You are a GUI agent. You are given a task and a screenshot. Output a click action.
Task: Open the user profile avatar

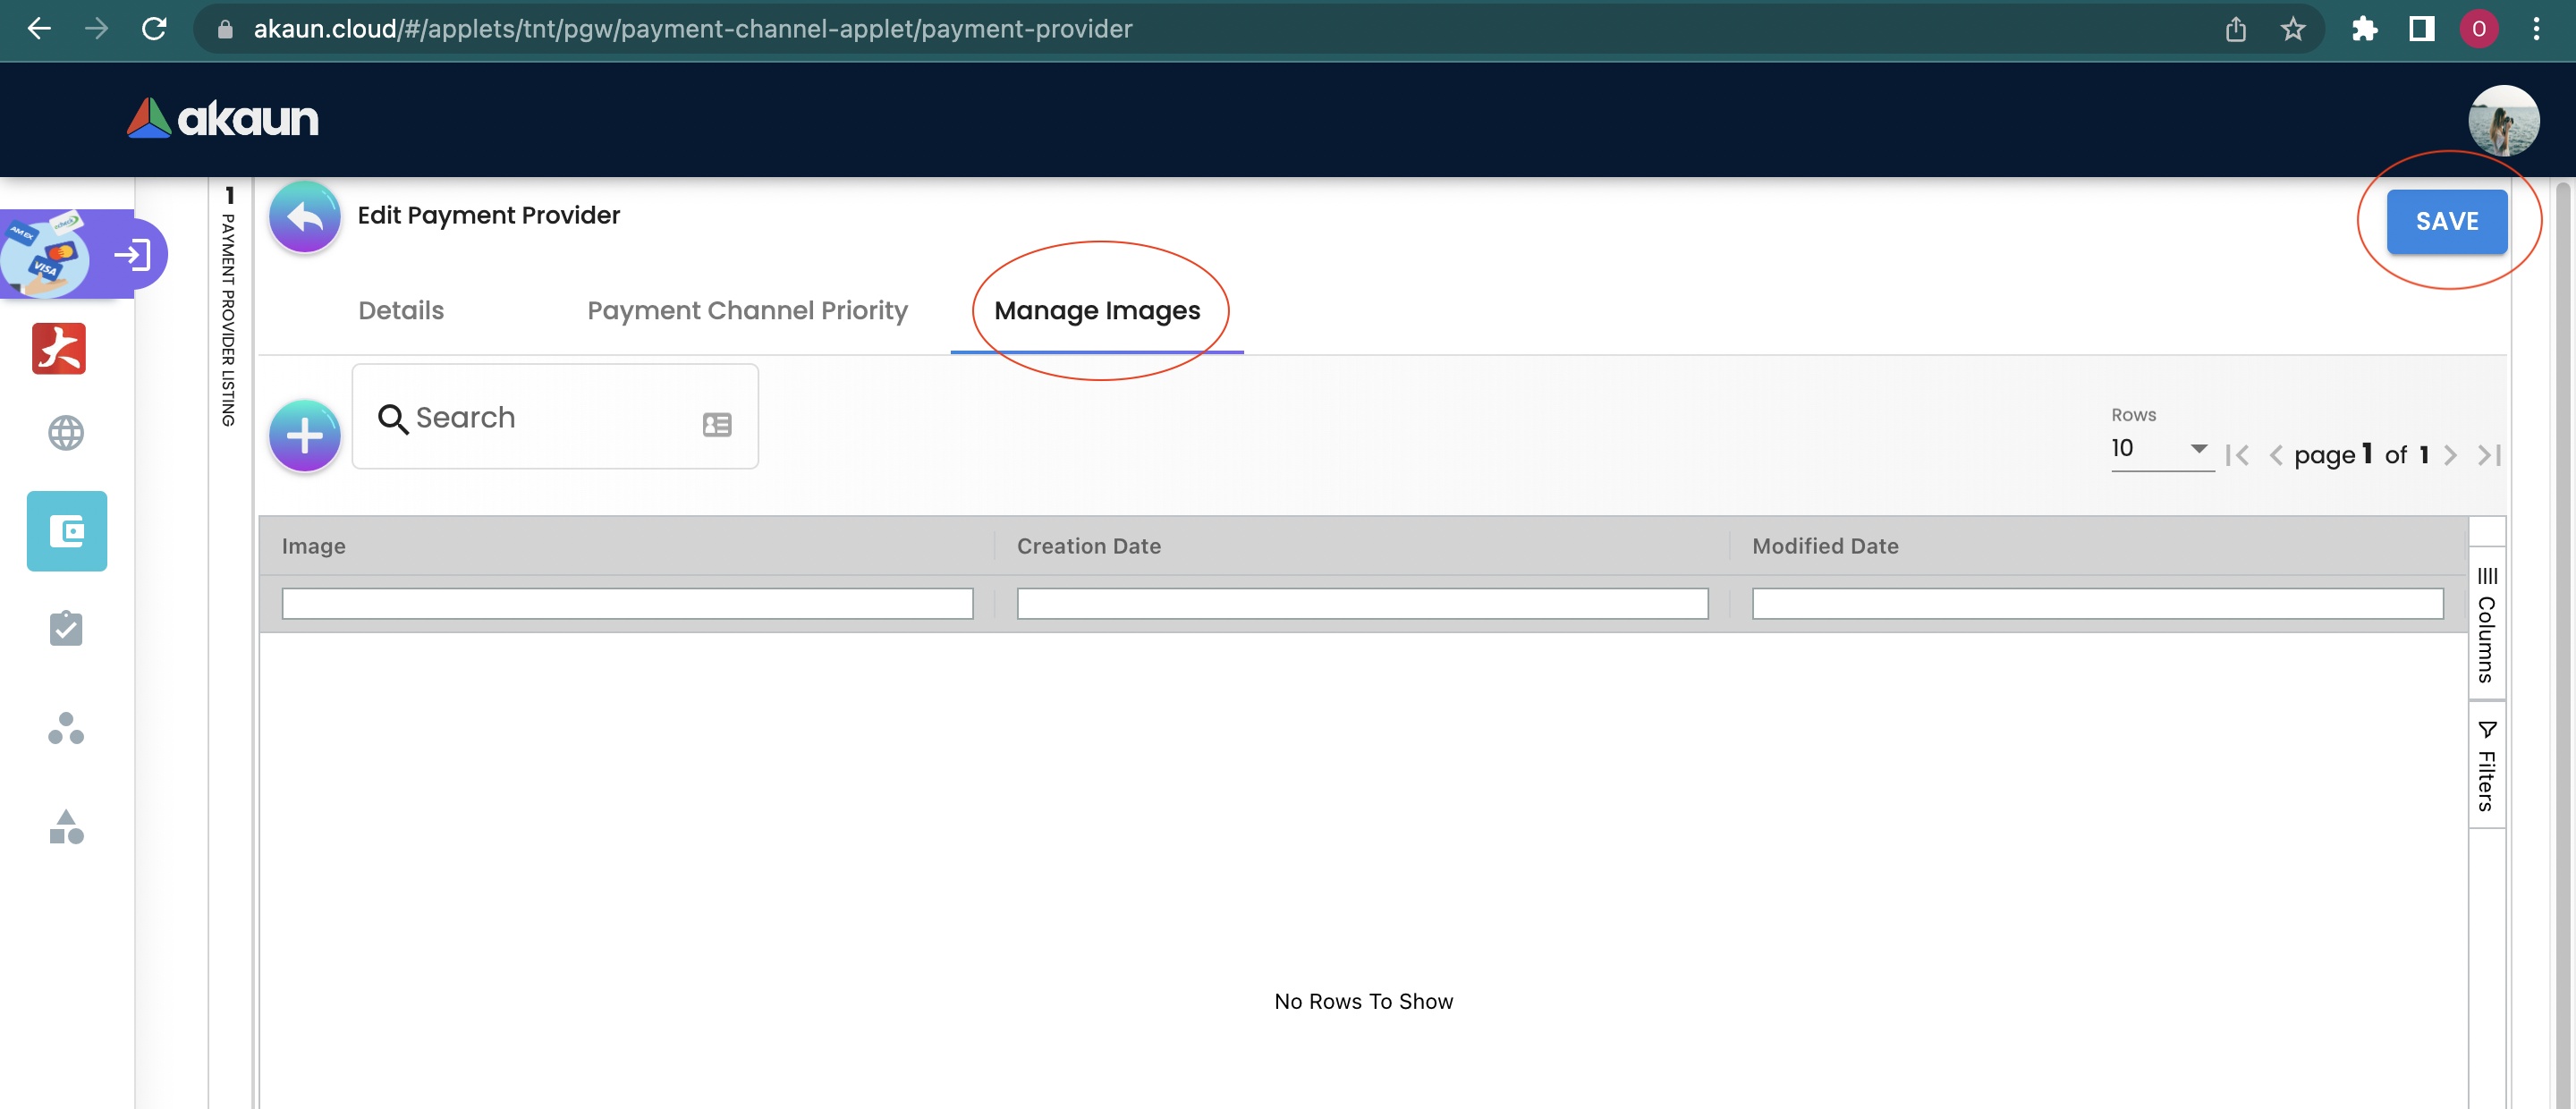2503,120
